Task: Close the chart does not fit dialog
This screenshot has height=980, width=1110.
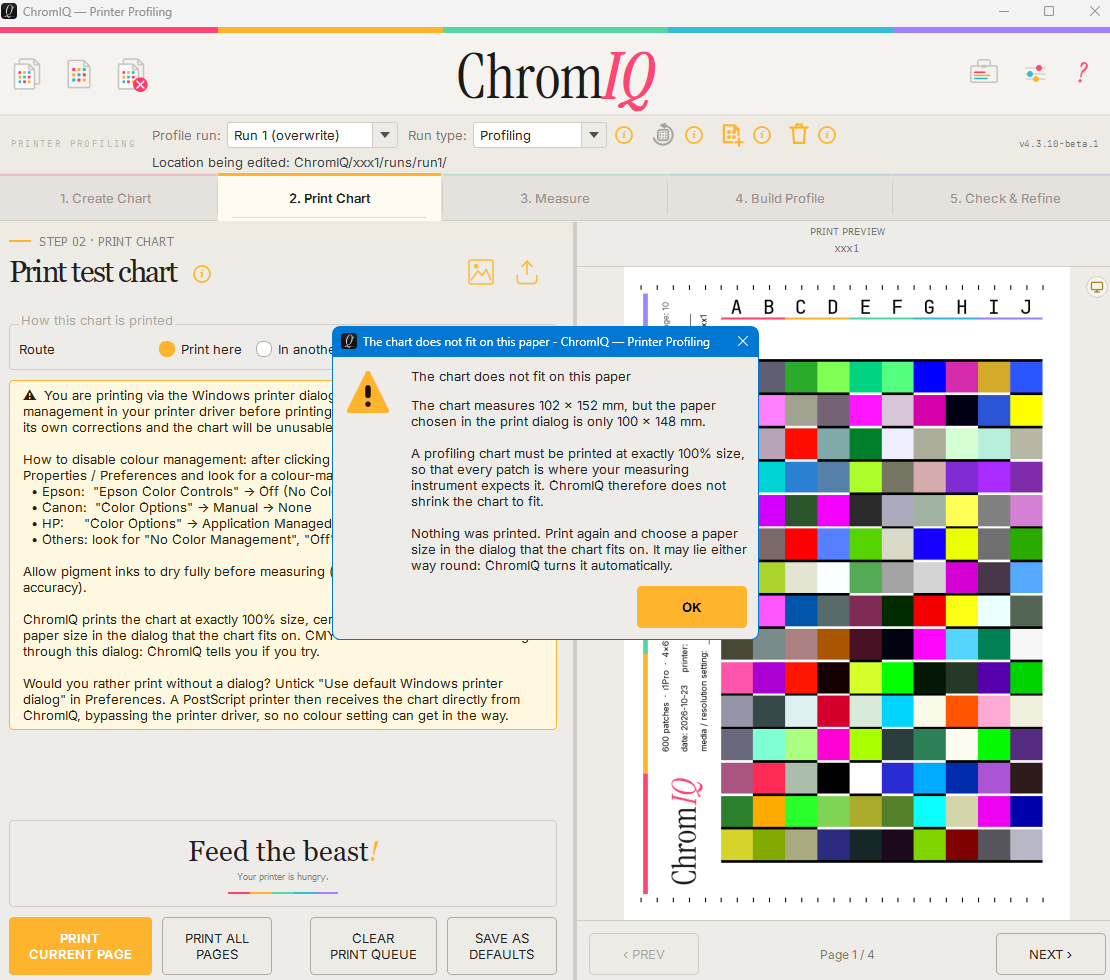Action: point(743,341)
